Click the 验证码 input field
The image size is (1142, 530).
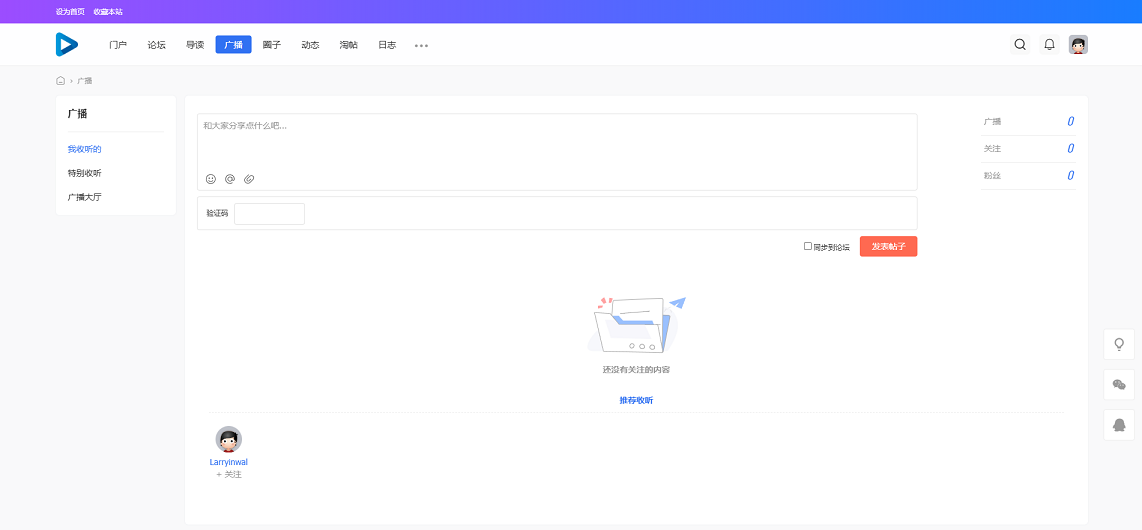tap(269, 214)
